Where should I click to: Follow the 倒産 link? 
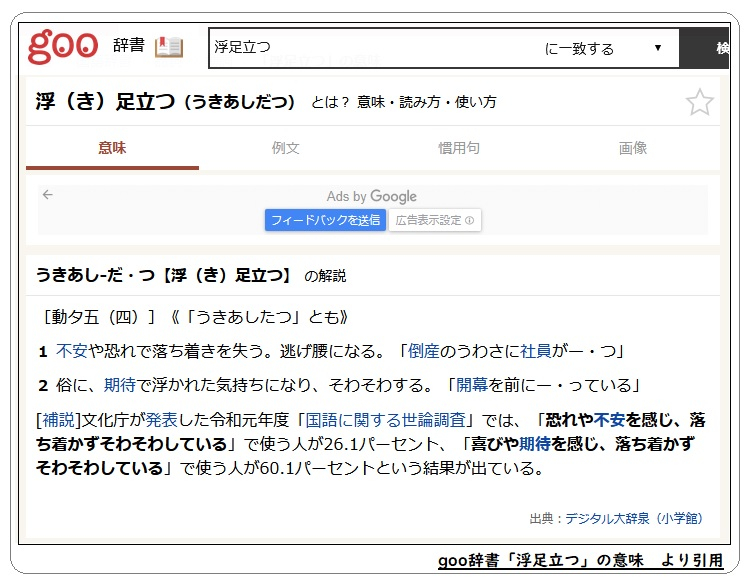tap(424, 351)
